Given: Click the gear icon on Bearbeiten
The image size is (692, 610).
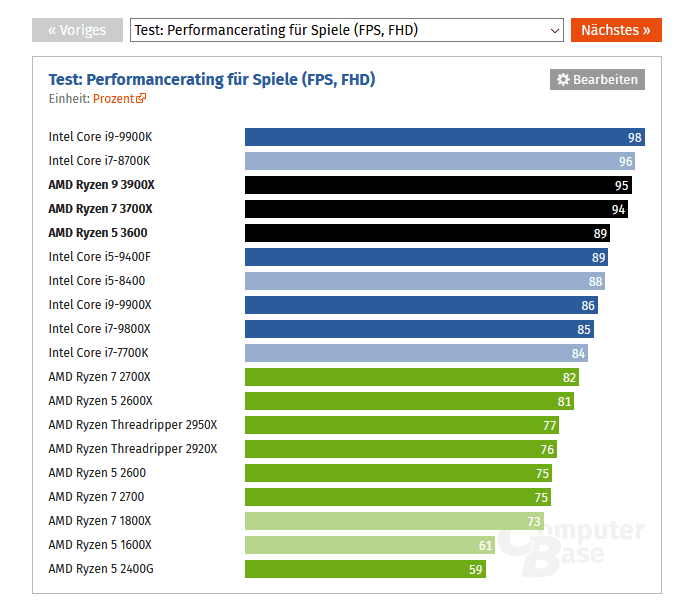Looking at the screenshot, I should click(x=563, y=80).
